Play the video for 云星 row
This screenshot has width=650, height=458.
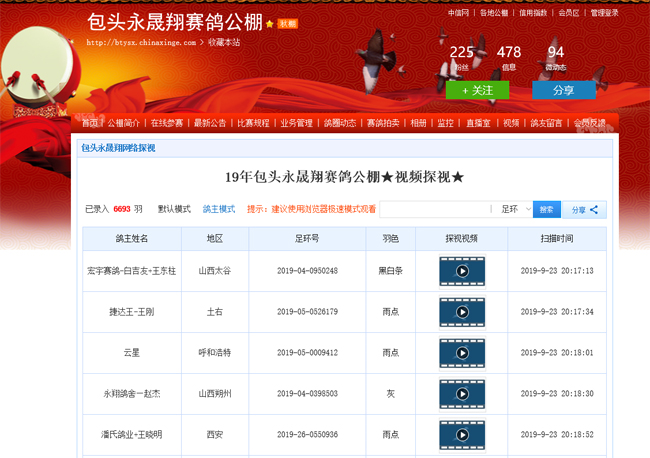(462, 353)
